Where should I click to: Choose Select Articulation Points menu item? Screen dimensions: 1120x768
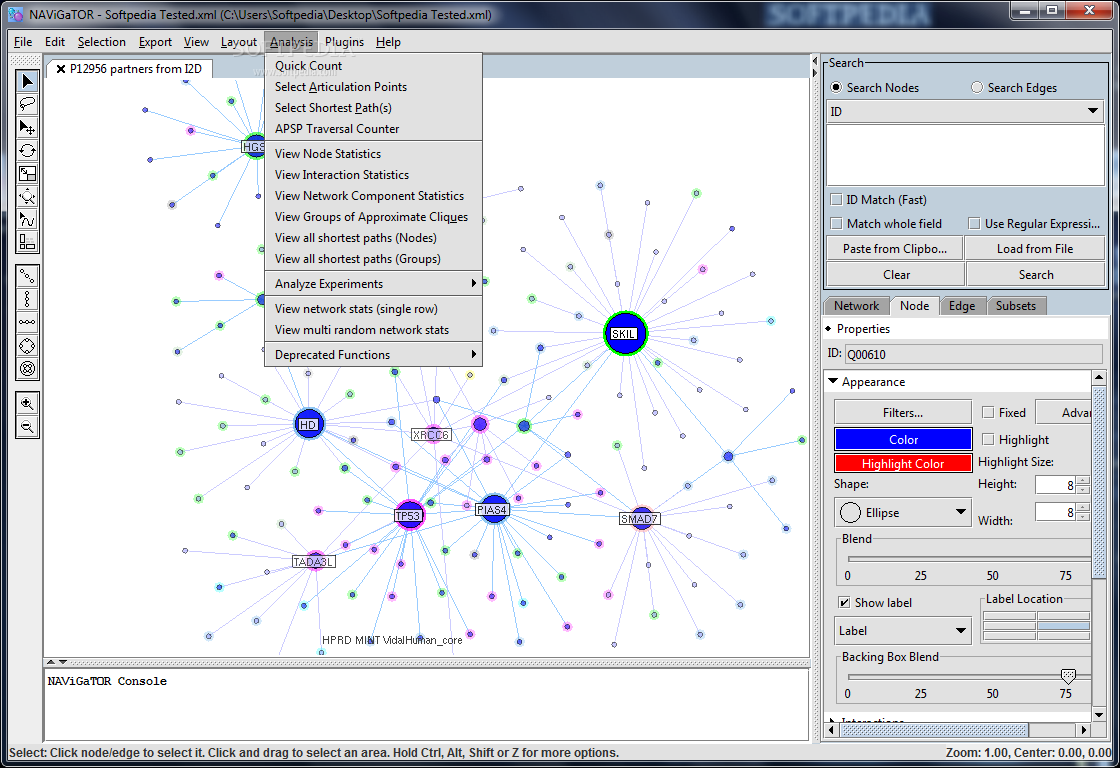point(374,86)
